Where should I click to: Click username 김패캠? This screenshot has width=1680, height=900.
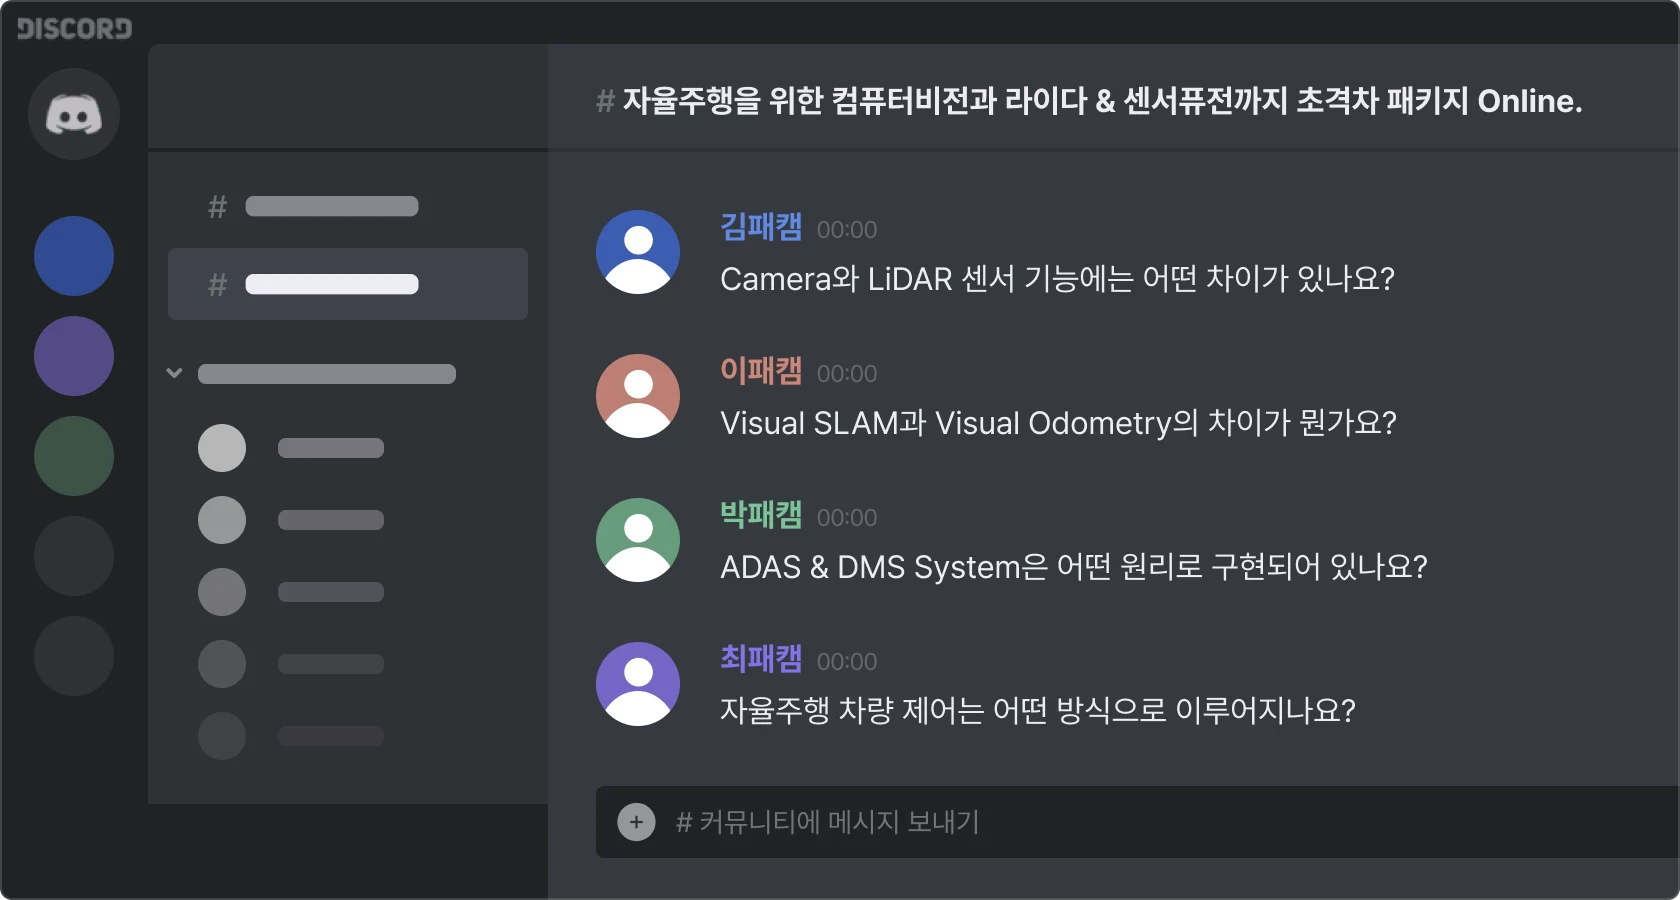coord(761,227)
